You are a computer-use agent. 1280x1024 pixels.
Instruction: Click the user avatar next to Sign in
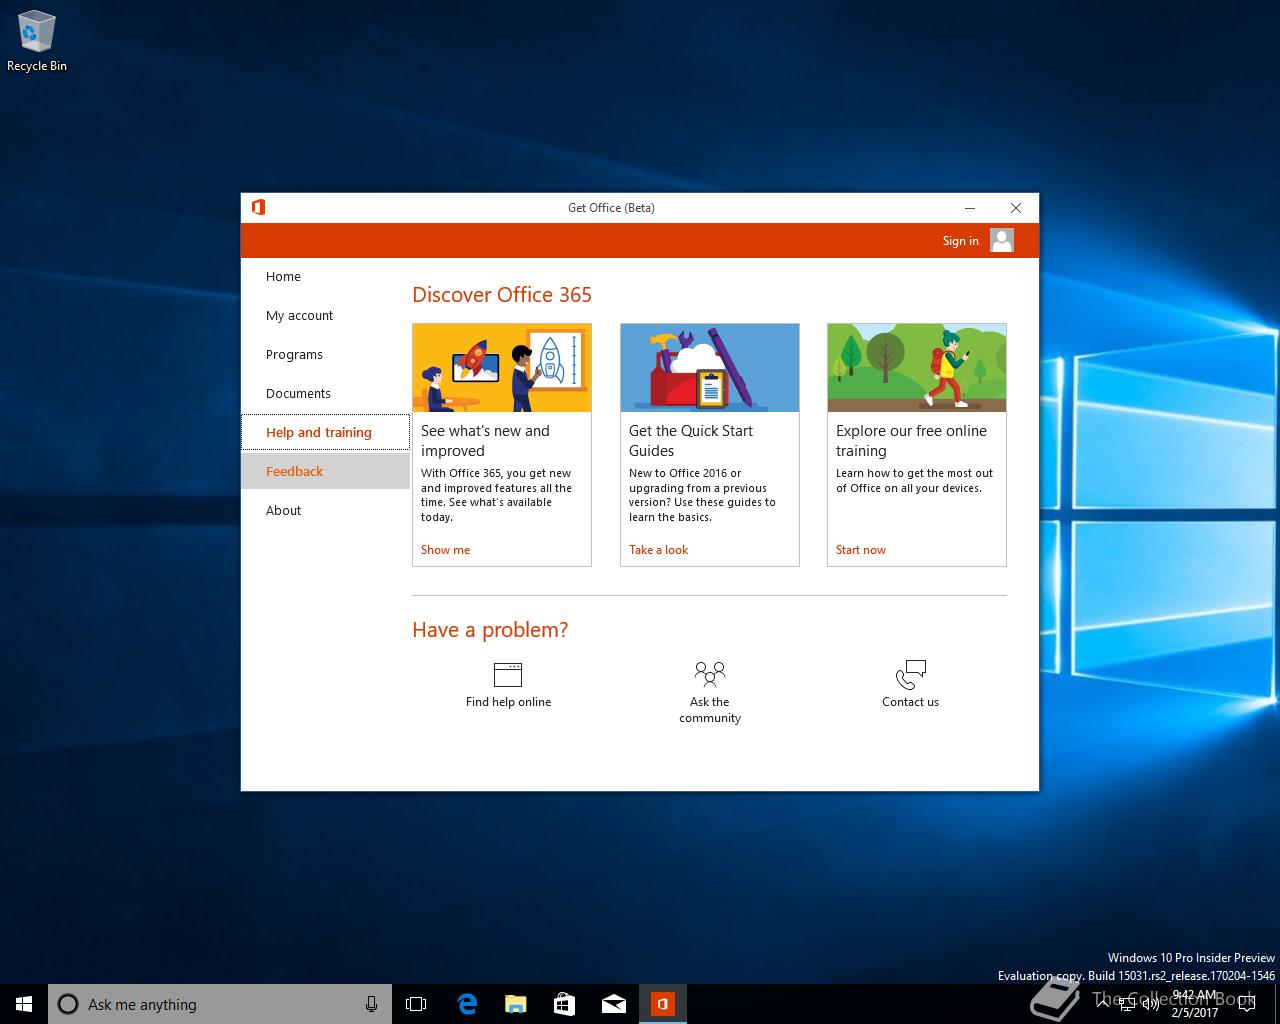point(1002,240)
